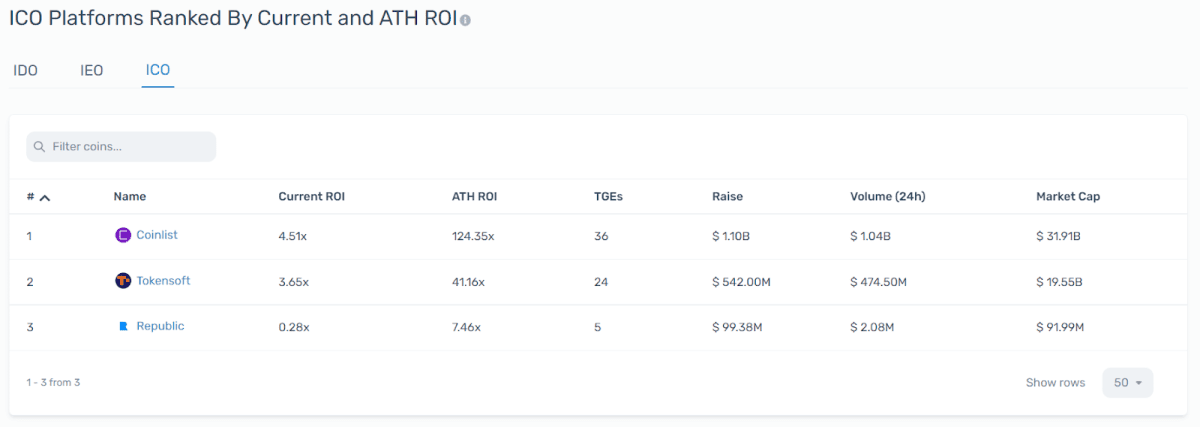This screenshot has height=427, width=1200.
Task: Sort by the ATH ROI column header
Action: (x=474, y=197)
